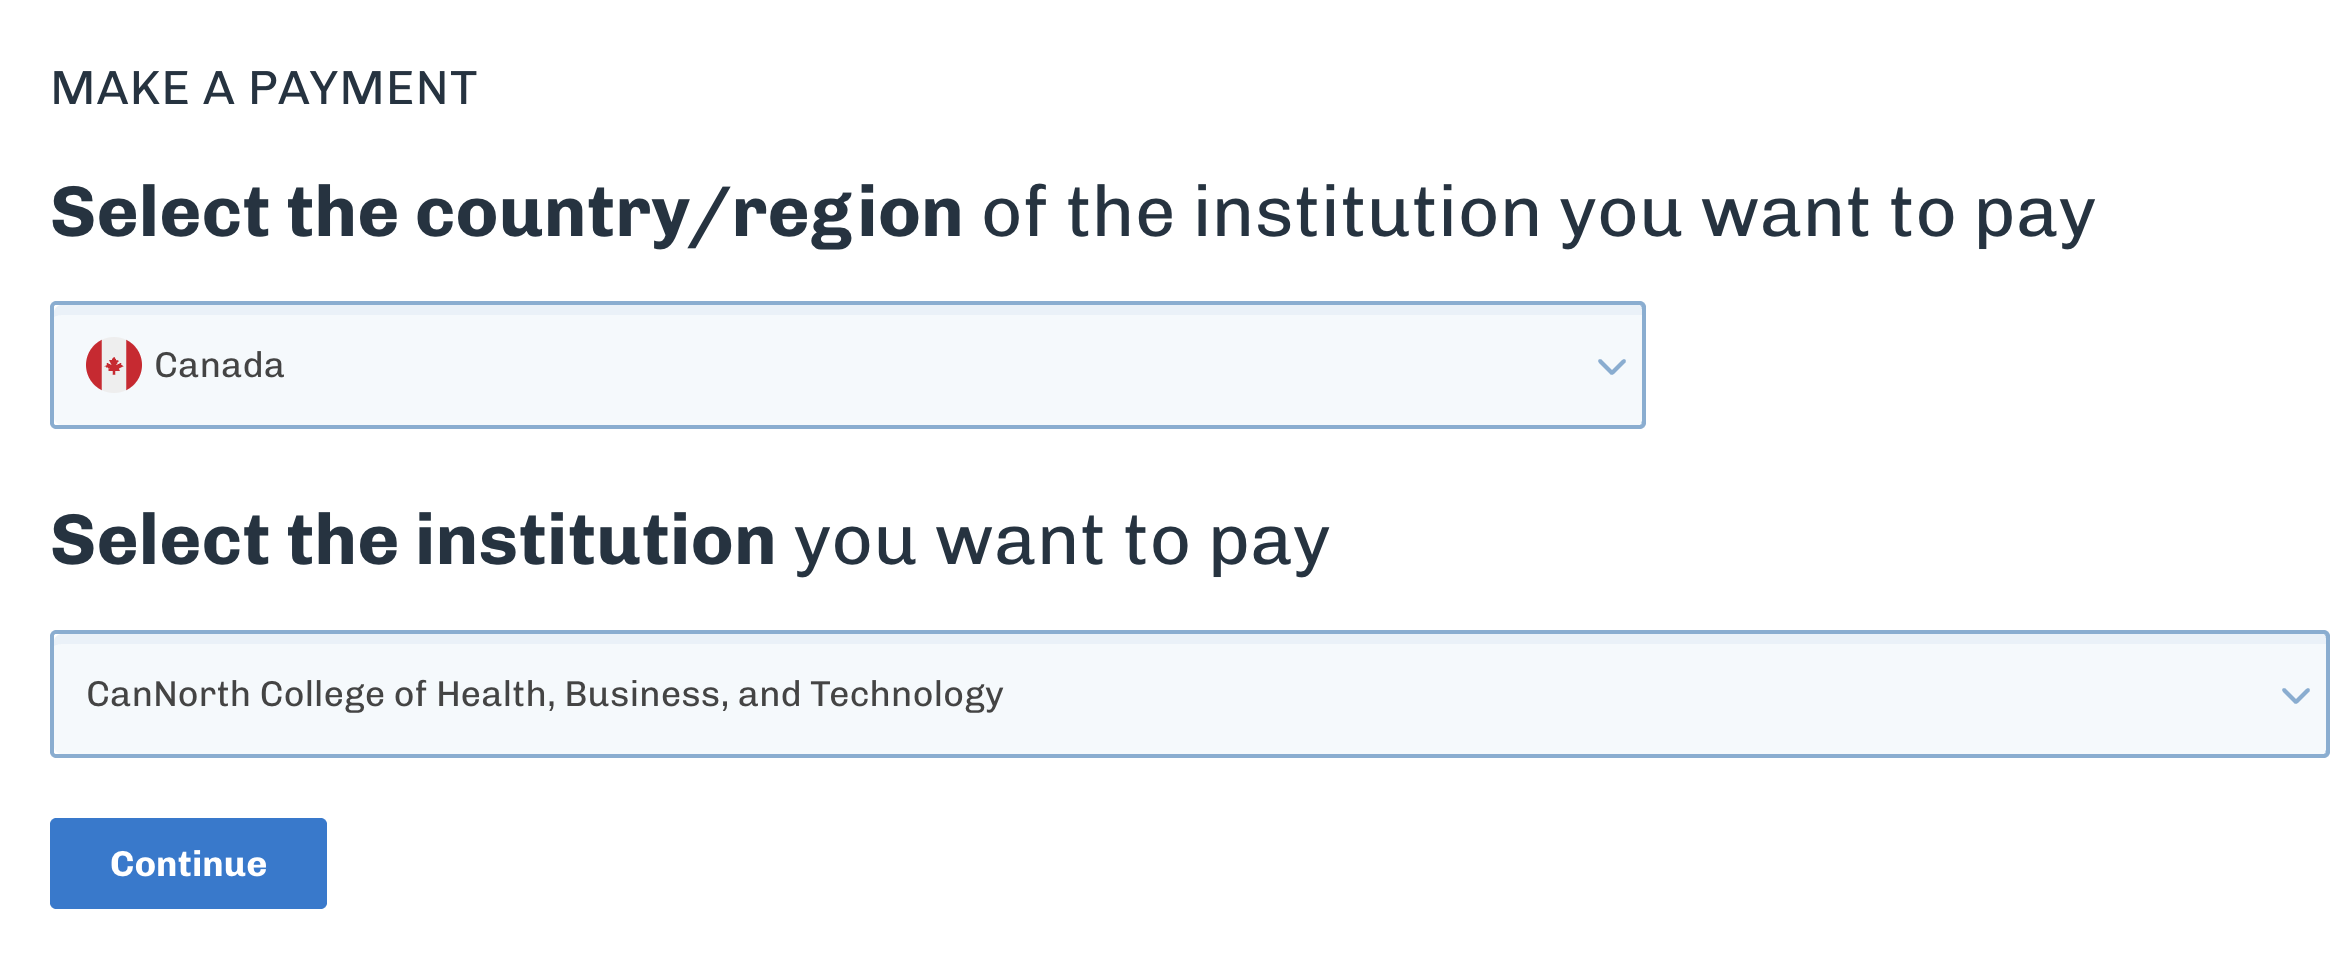Click the Continue button
2348x964 pixels.
[188, 862]
